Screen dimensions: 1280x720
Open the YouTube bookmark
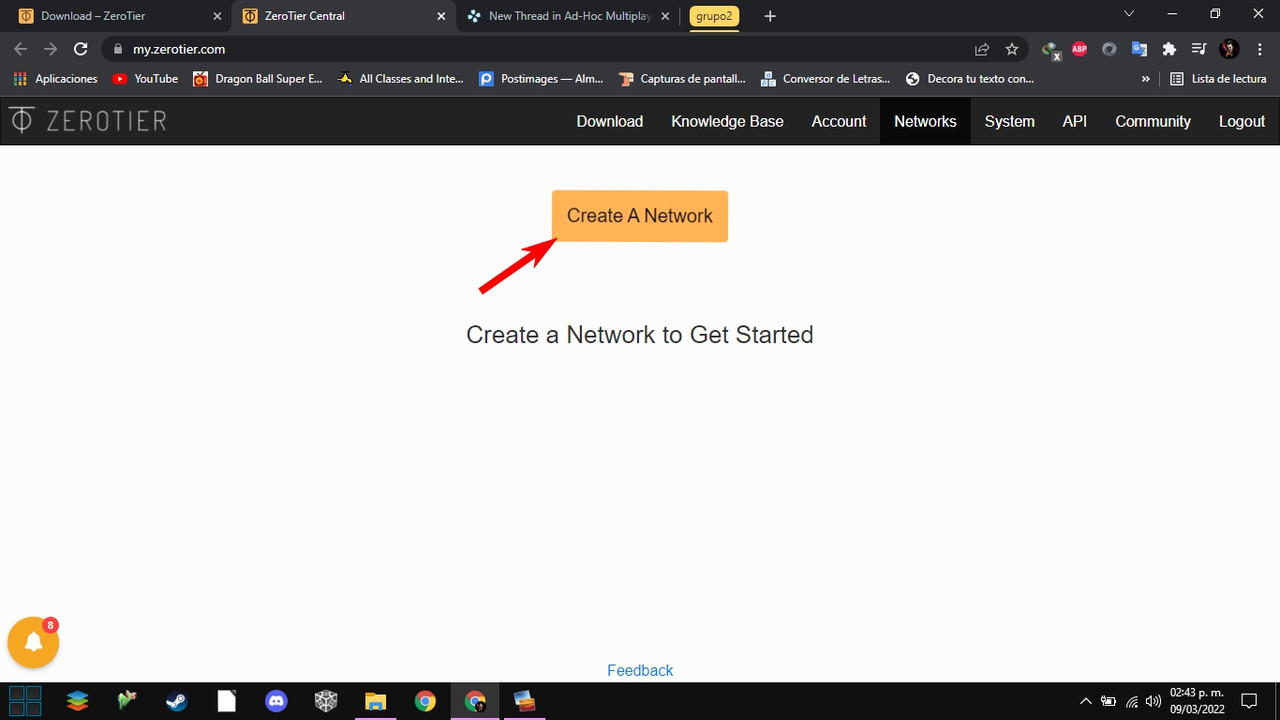[146, 79]
